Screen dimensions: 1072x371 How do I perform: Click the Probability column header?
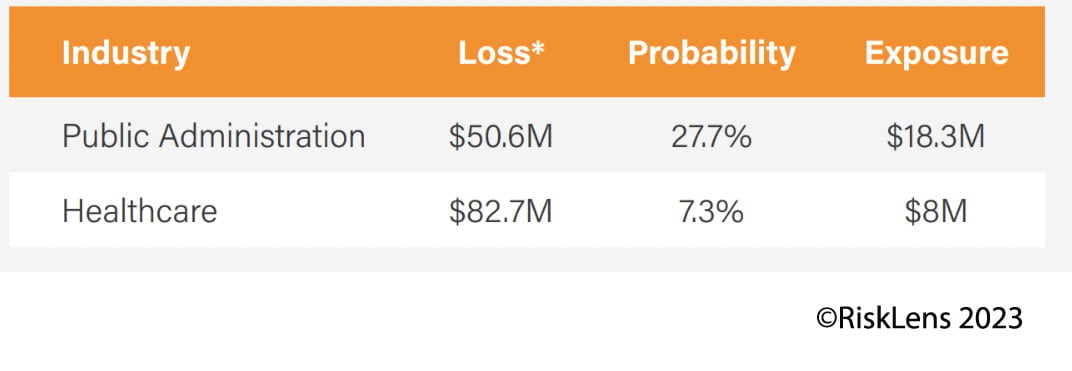[x=712, y=53]
